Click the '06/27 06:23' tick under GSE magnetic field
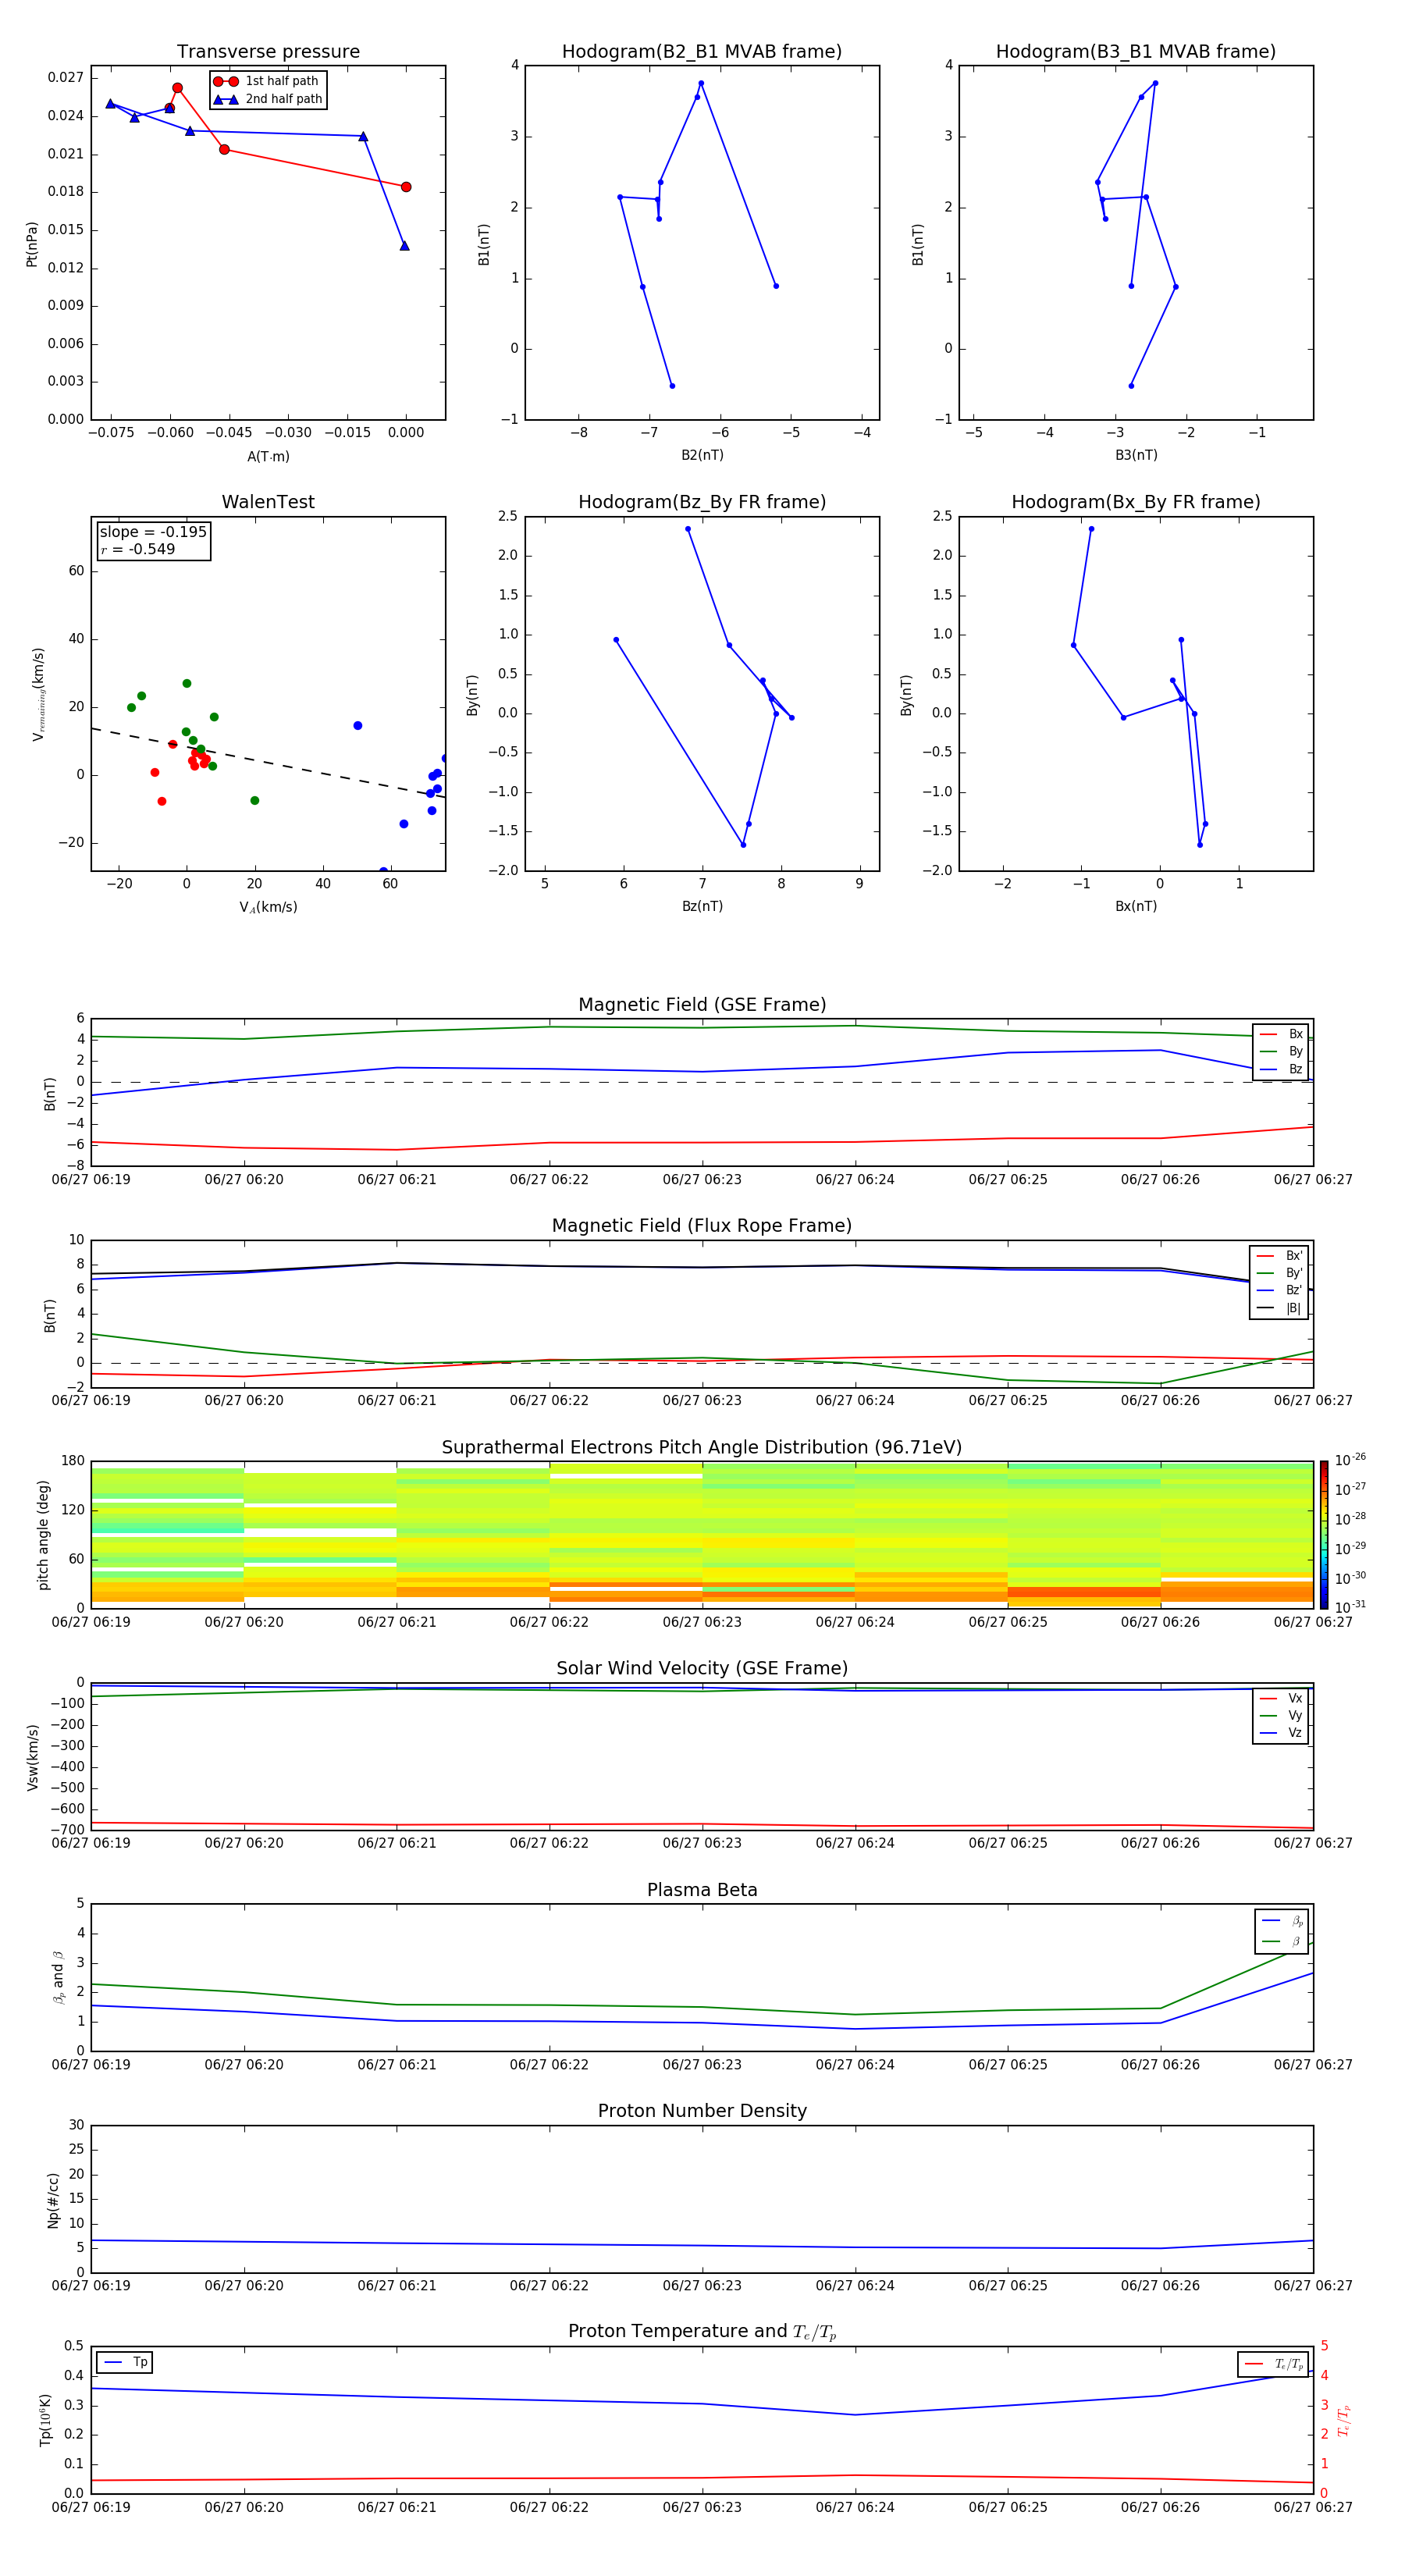 tap(702, 1180)
